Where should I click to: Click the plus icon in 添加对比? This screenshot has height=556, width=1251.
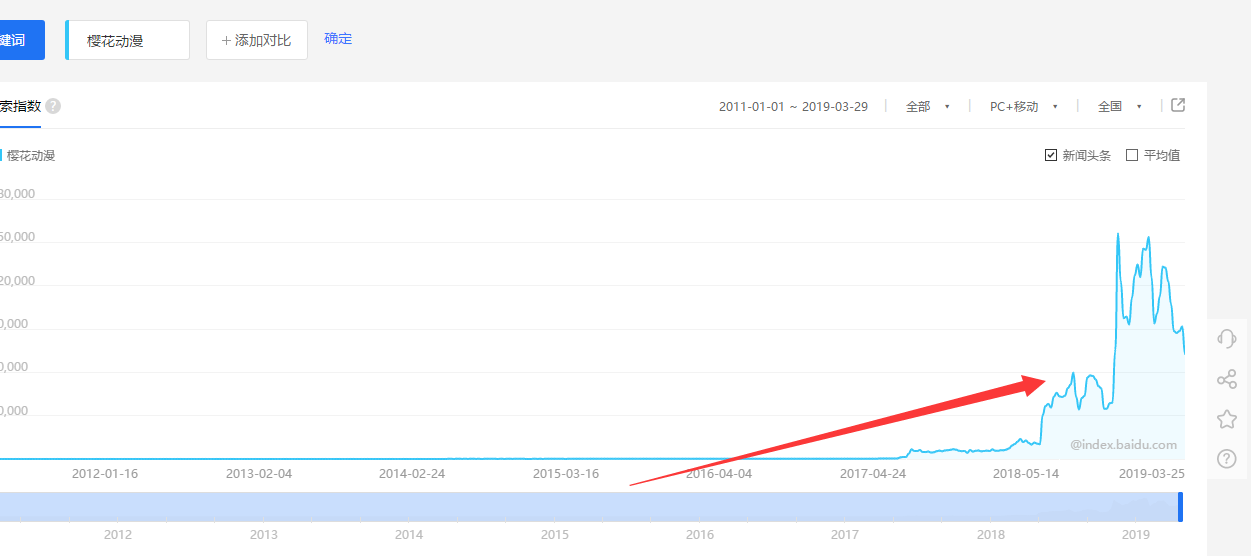[226, 40]
